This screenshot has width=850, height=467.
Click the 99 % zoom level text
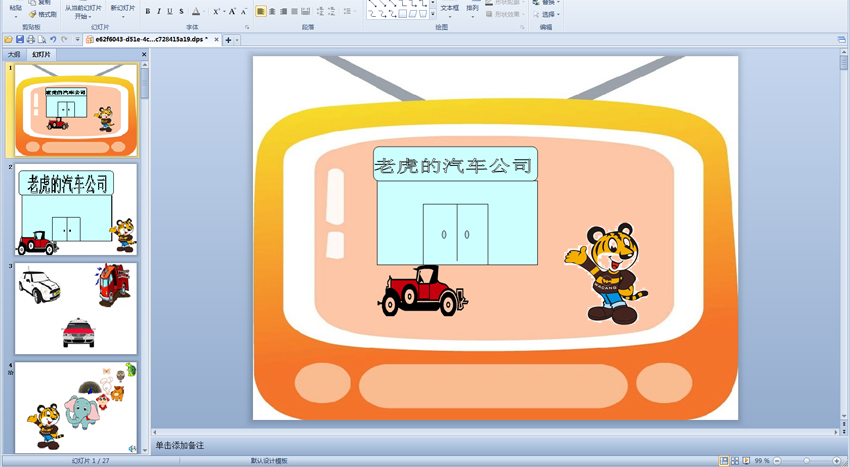tap(762, 460)
